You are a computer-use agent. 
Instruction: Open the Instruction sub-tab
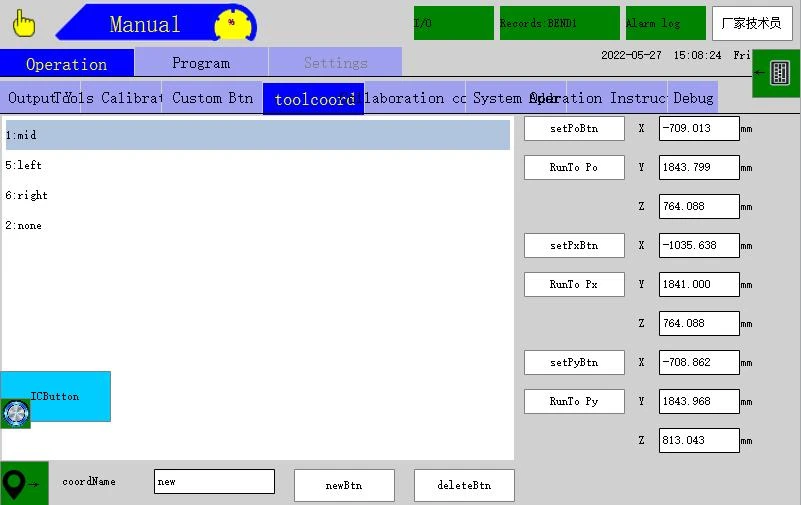(x=617, y=97)
